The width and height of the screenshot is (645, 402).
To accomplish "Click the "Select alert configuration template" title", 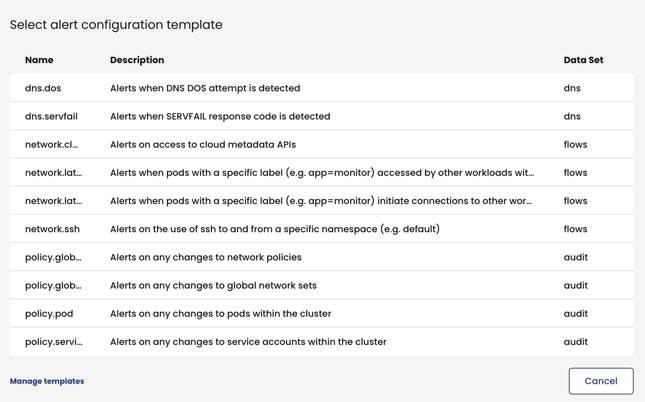I will 116,25.
